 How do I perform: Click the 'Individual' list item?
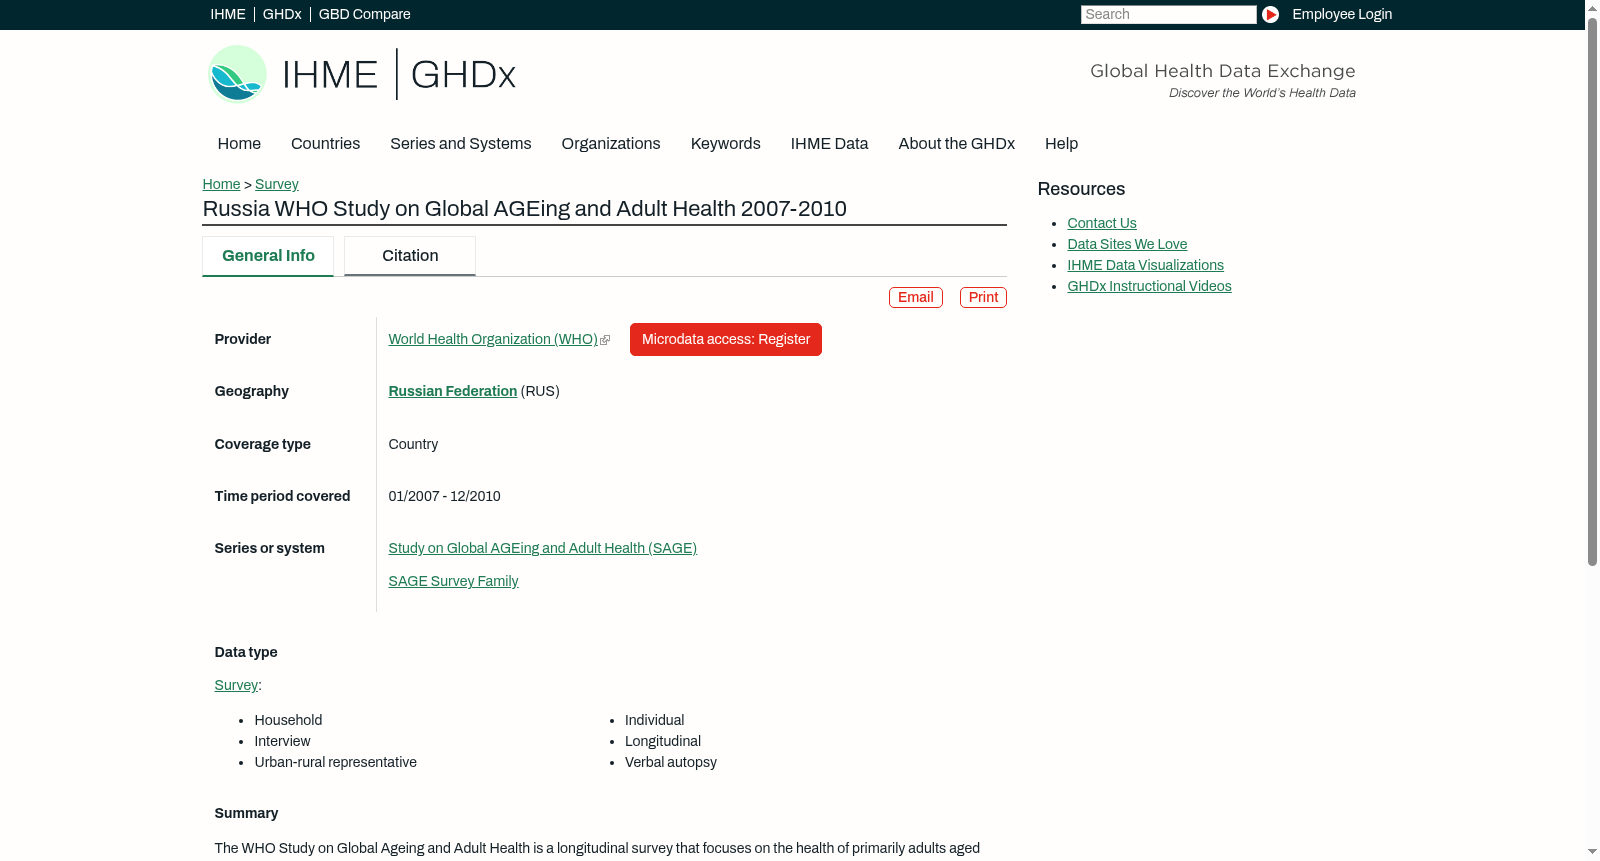tap(654, 721)
